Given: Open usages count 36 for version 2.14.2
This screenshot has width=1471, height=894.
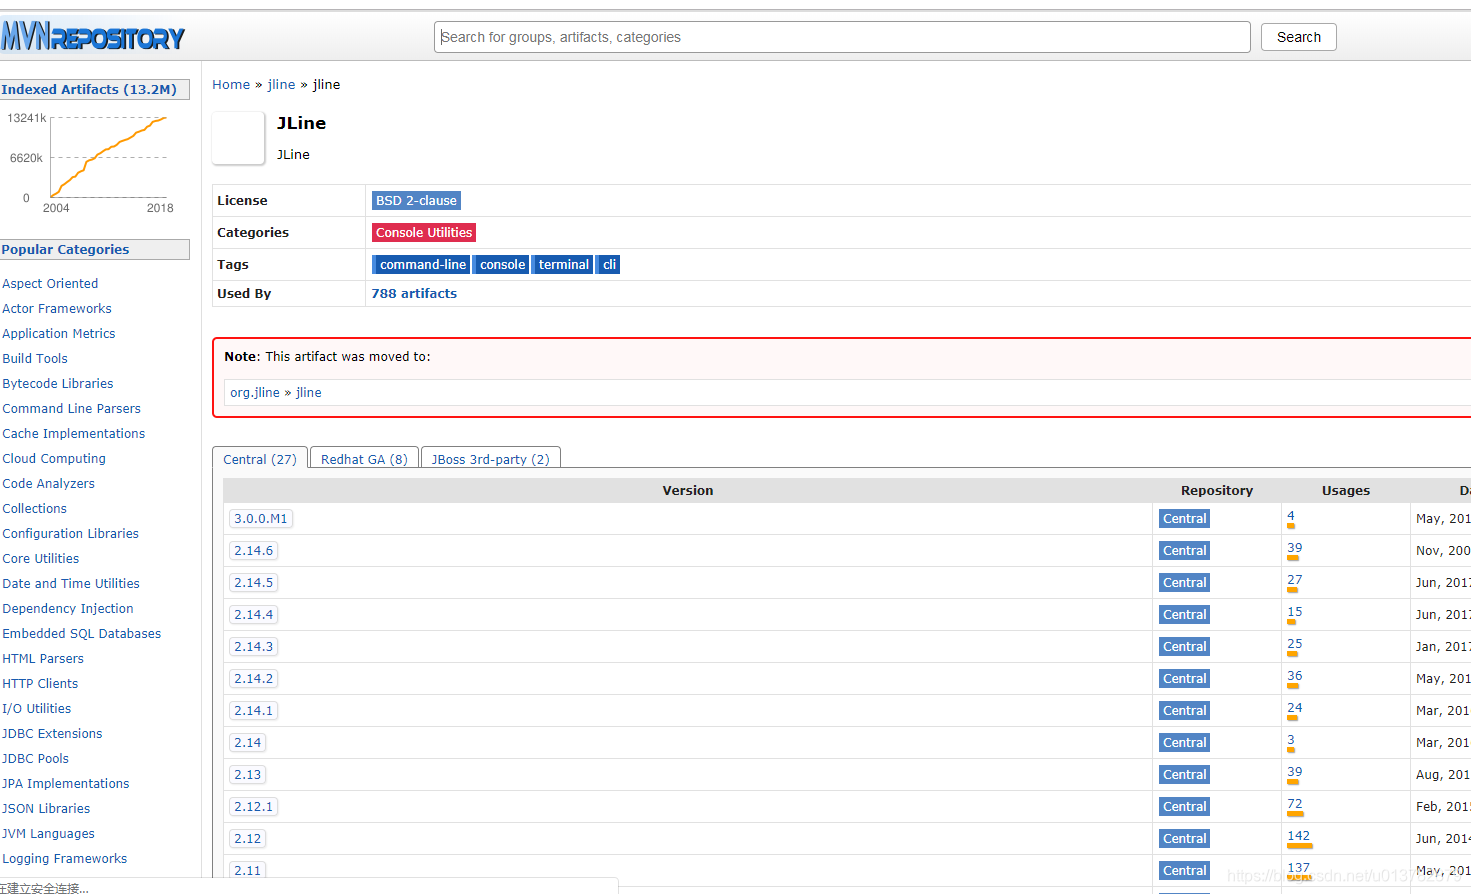Looking at the screenshot, I should point(1294,676).
